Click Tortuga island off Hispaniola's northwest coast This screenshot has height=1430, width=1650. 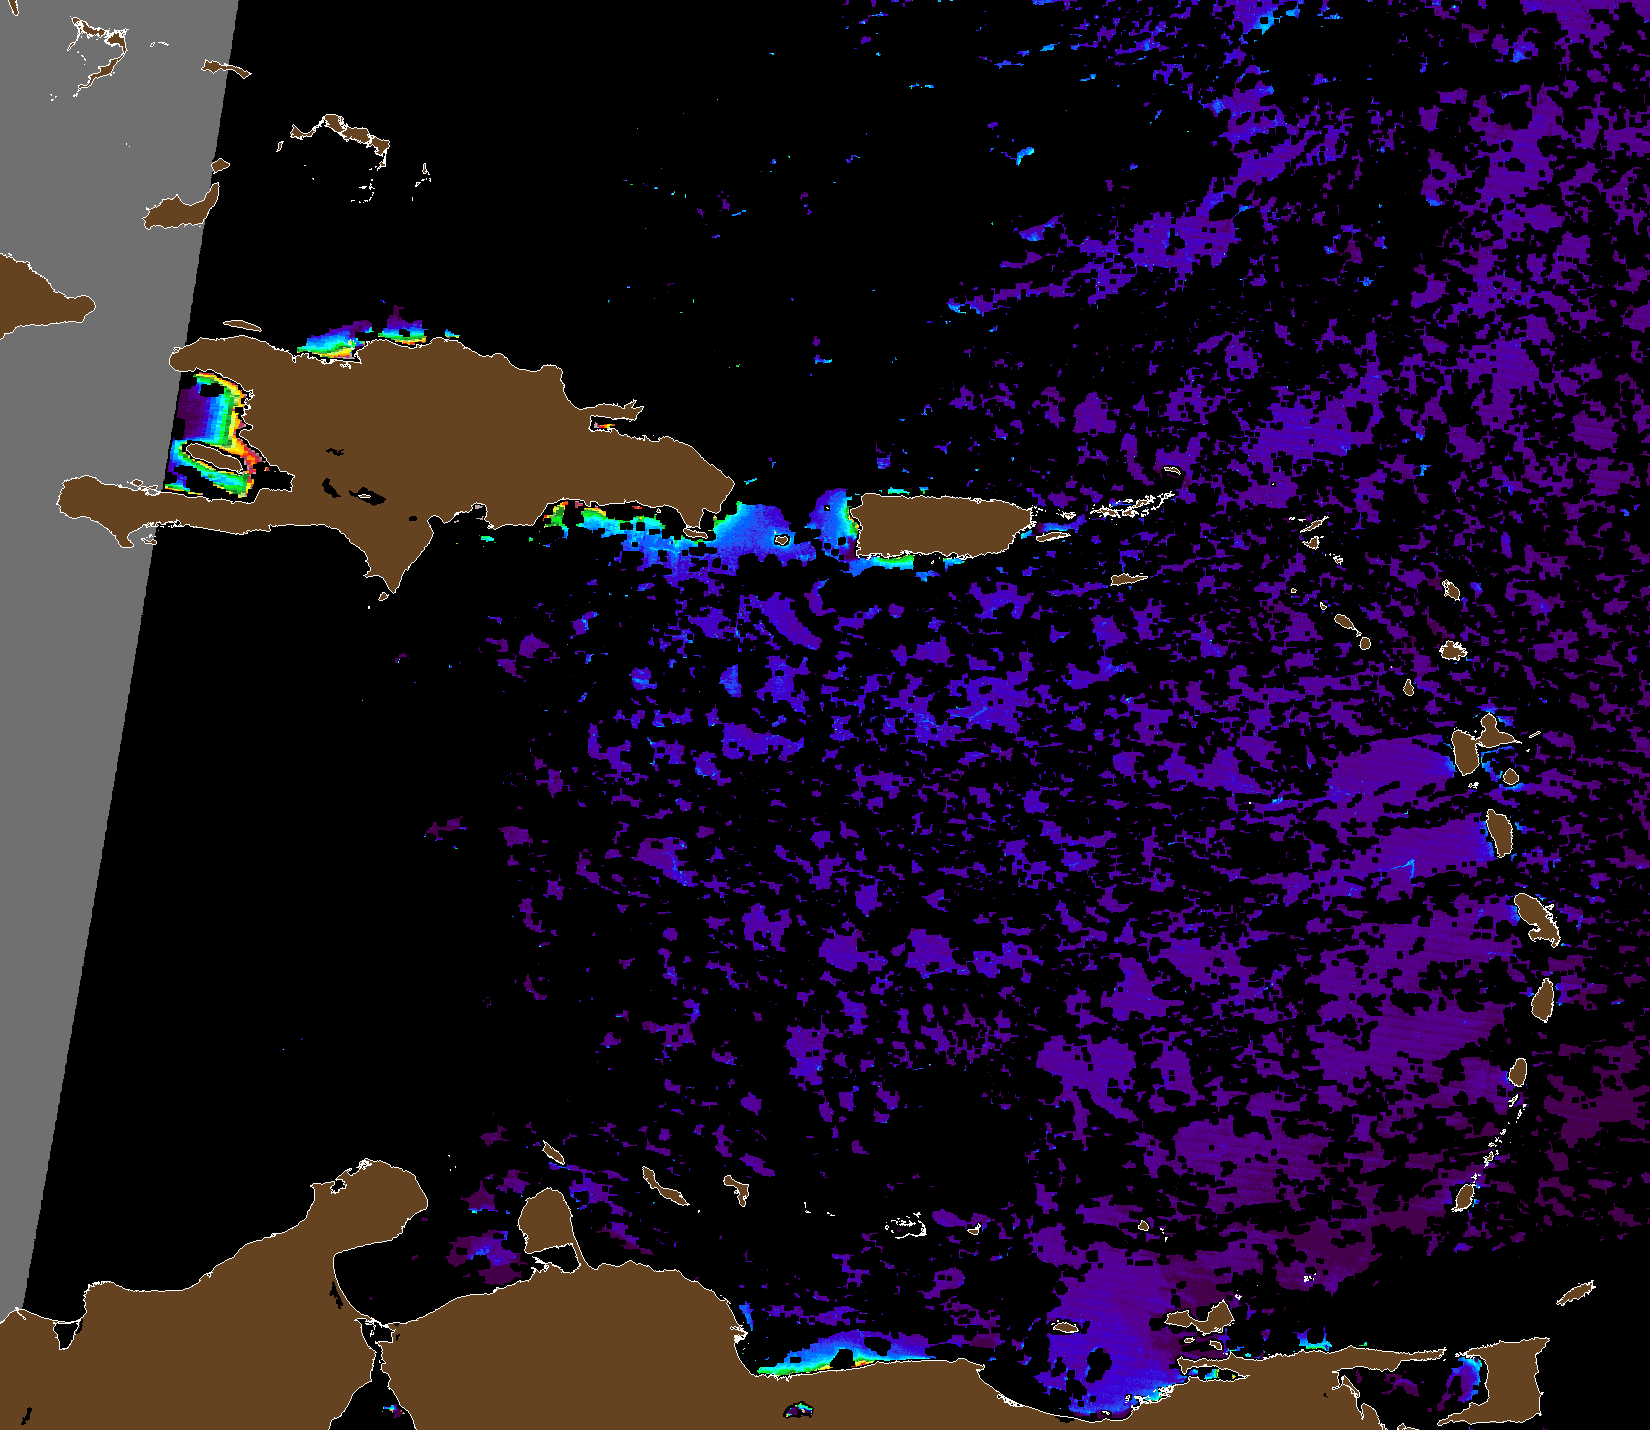[242, 326]
